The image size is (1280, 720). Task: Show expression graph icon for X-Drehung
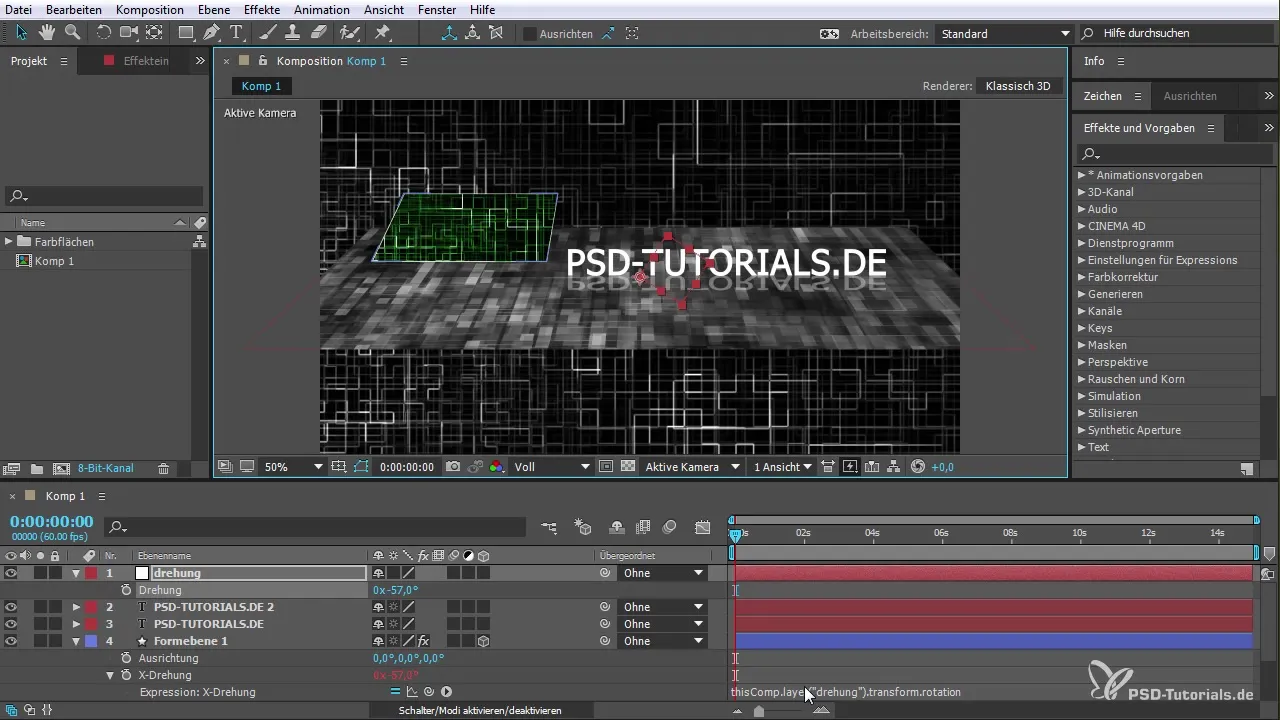click(x=412, y=692)
